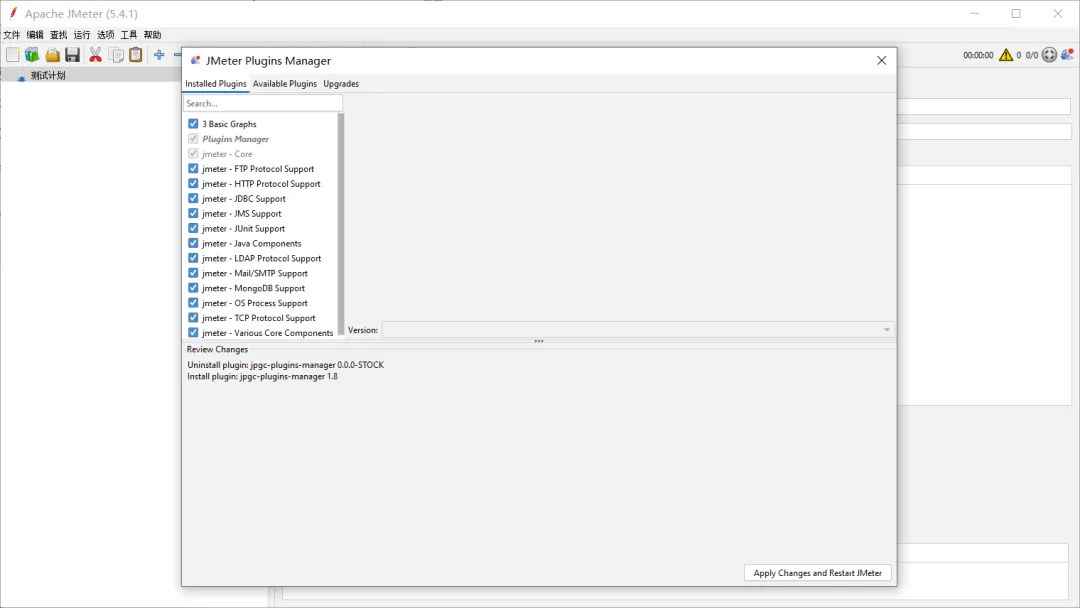Viewport: 1080px width, 608px height.
Task: Click the icon in the Plugins Manager title bar
Action: click(x=196, y=61)
